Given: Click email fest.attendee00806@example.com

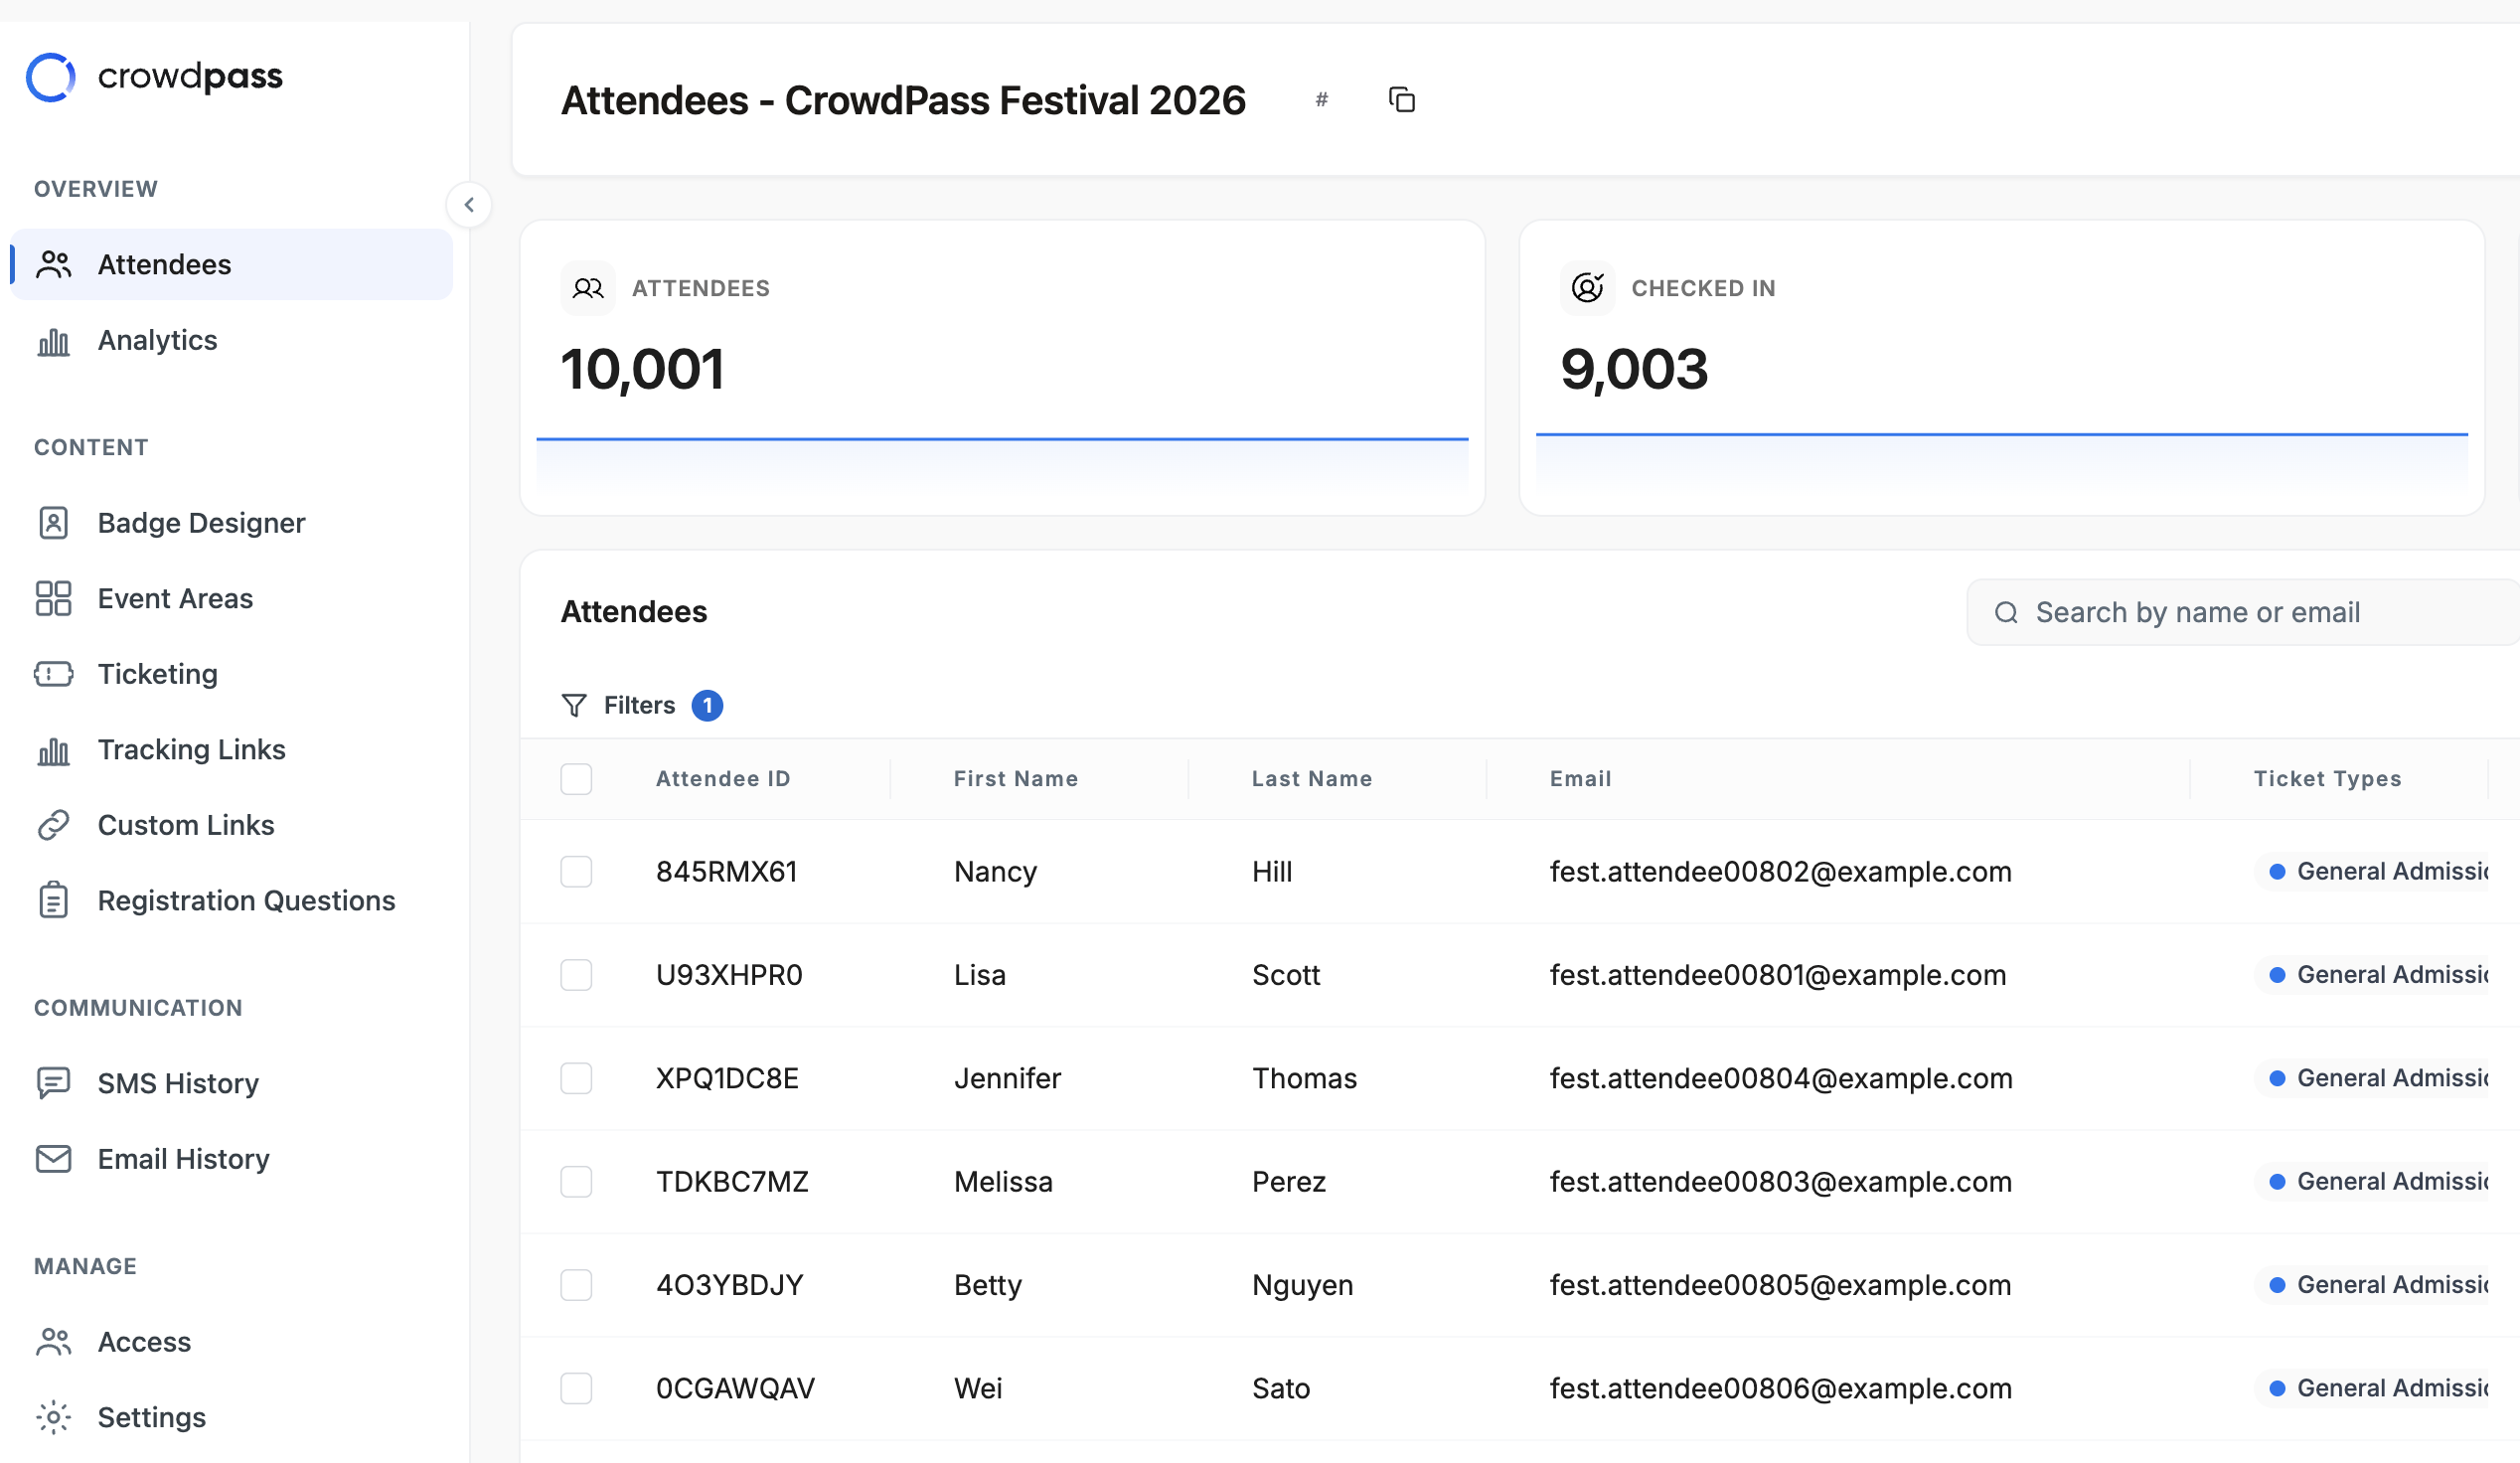Looking at the screenshot, I should click(x=1780, y=1388).
